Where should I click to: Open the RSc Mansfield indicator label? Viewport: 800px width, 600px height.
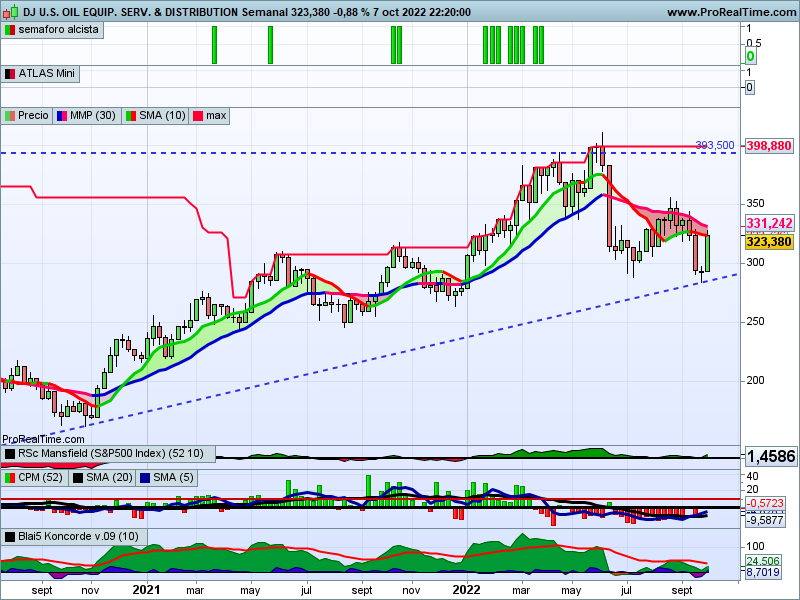tap(111, 454)
